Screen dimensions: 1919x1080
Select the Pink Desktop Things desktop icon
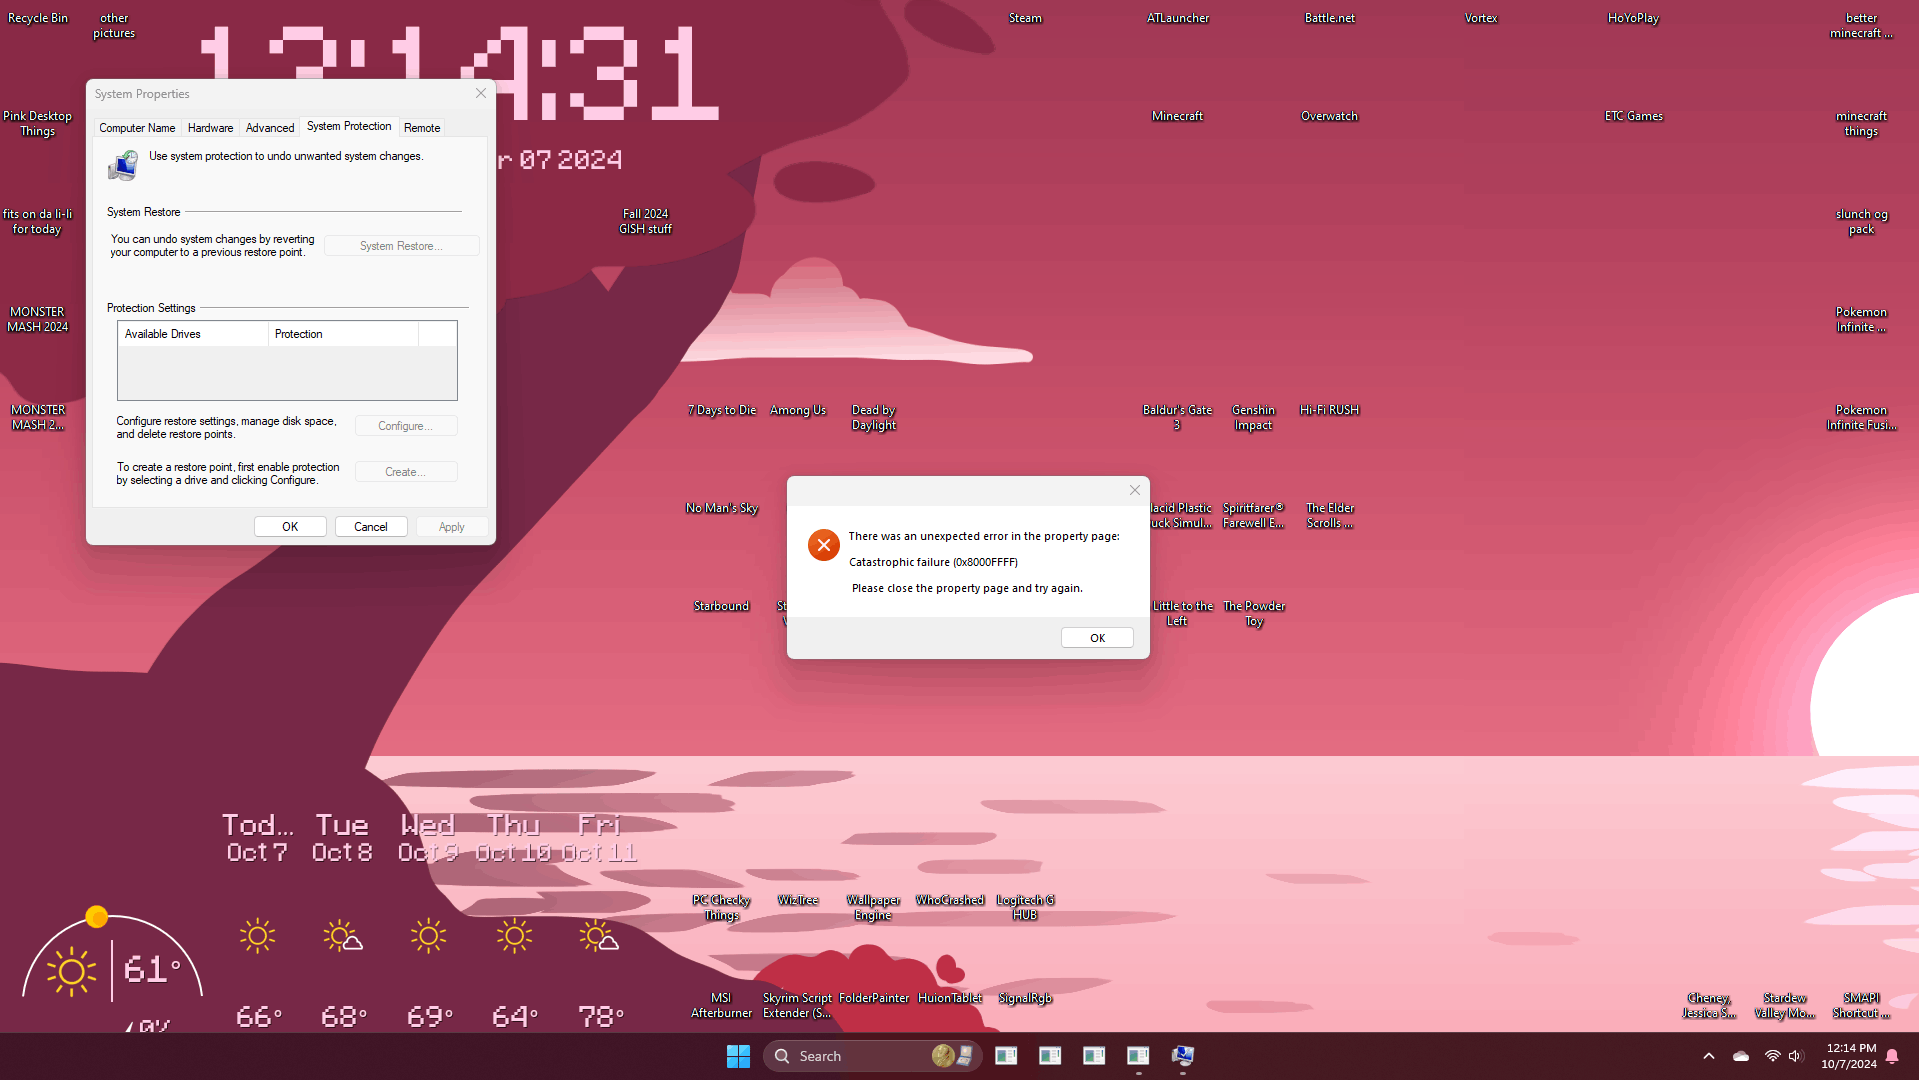tap(38, 124)
